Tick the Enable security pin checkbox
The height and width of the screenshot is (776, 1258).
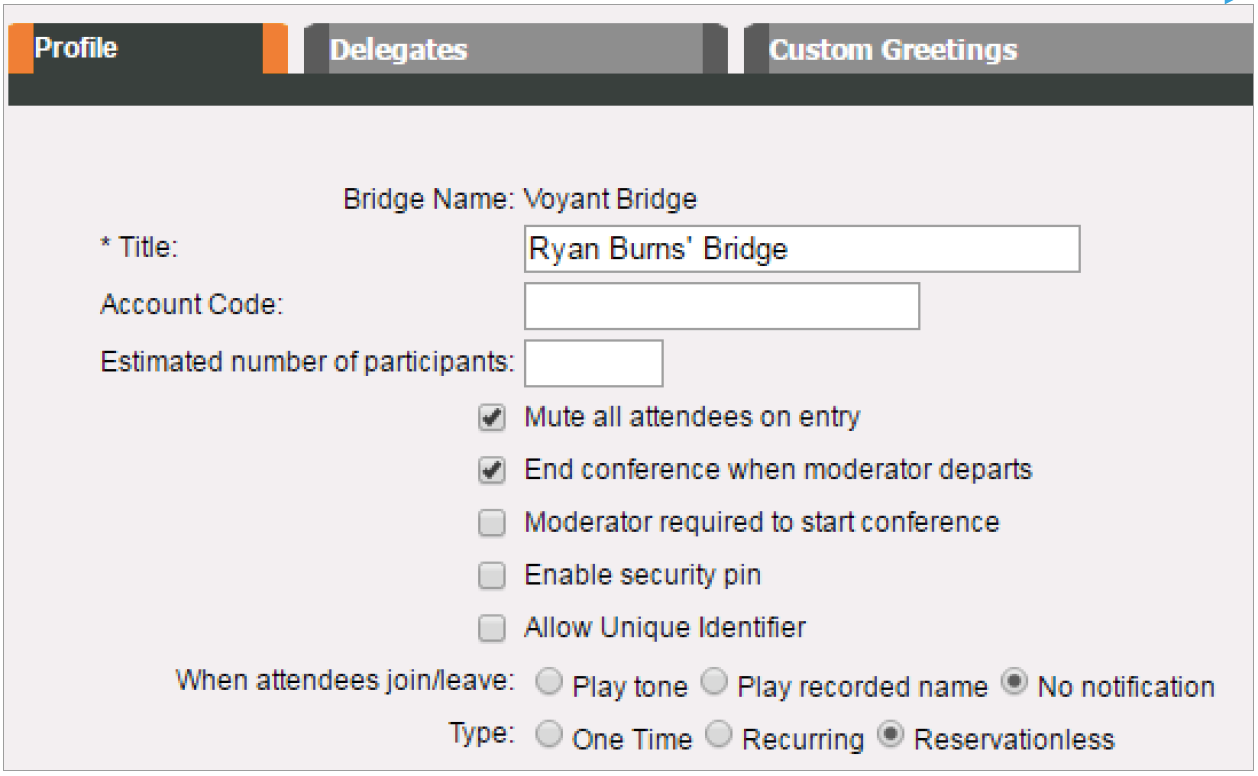coord(492,576)
